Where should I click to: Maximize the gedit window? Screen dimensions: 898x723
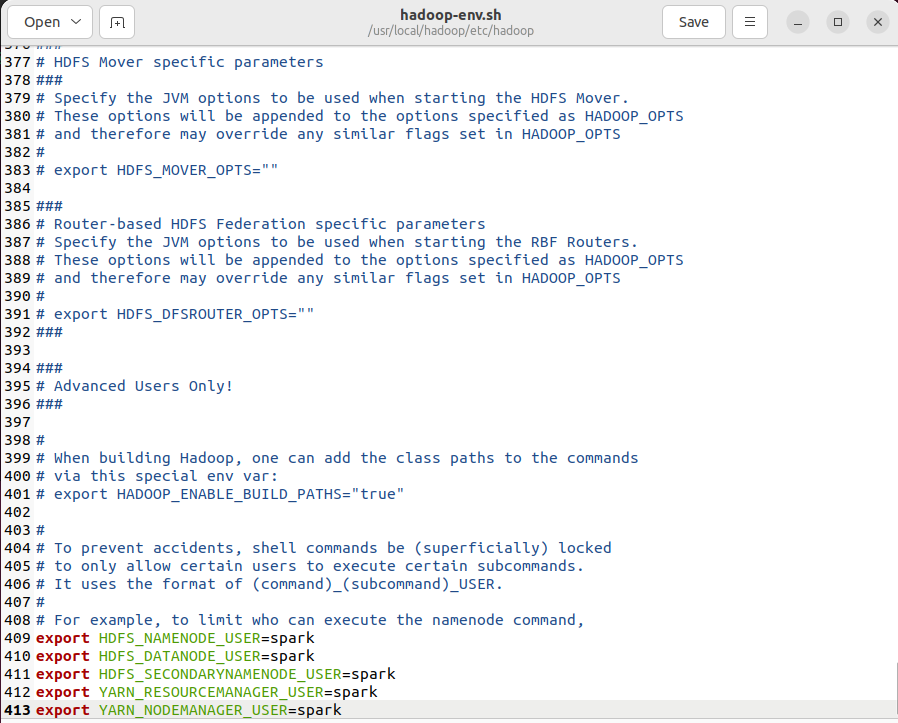pyautogui.click(x=838, y=22)
